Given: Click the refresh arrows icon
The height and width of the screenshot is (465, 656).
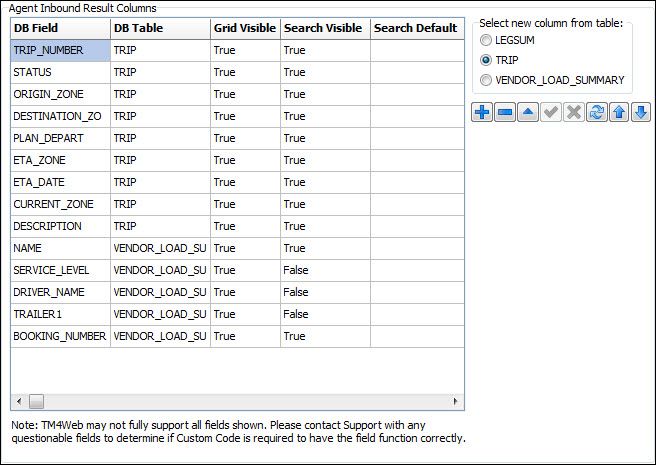Looking at the screenshot, I should (x=596, y=112).
